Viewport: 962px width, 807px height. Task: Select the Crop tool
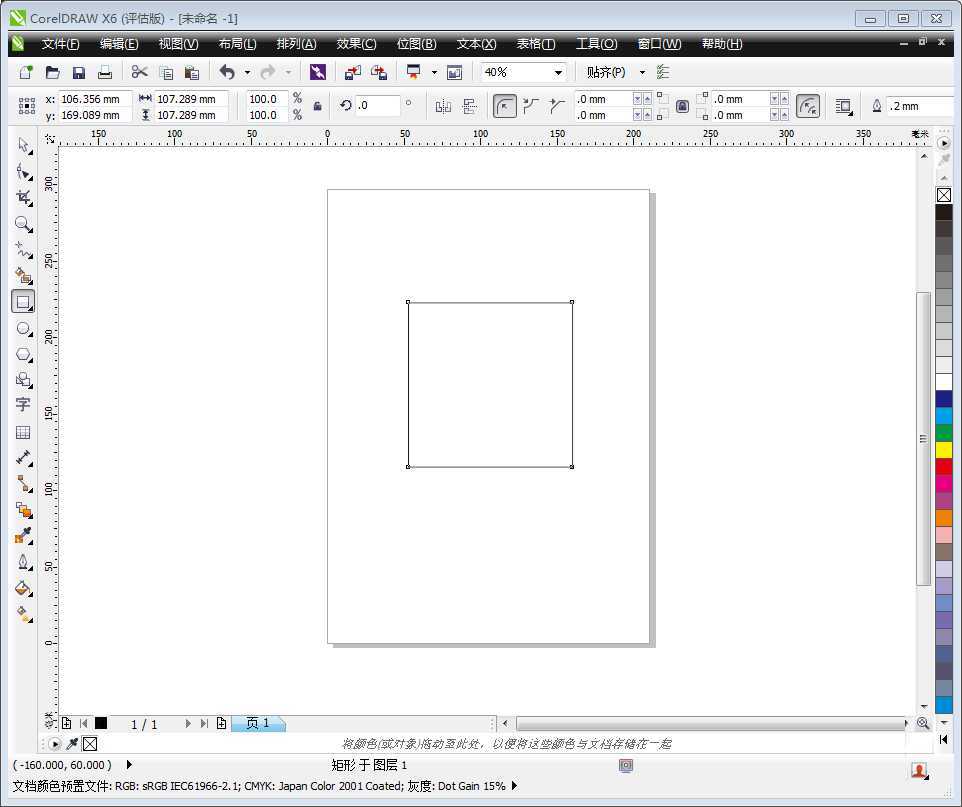coord(23,198)
